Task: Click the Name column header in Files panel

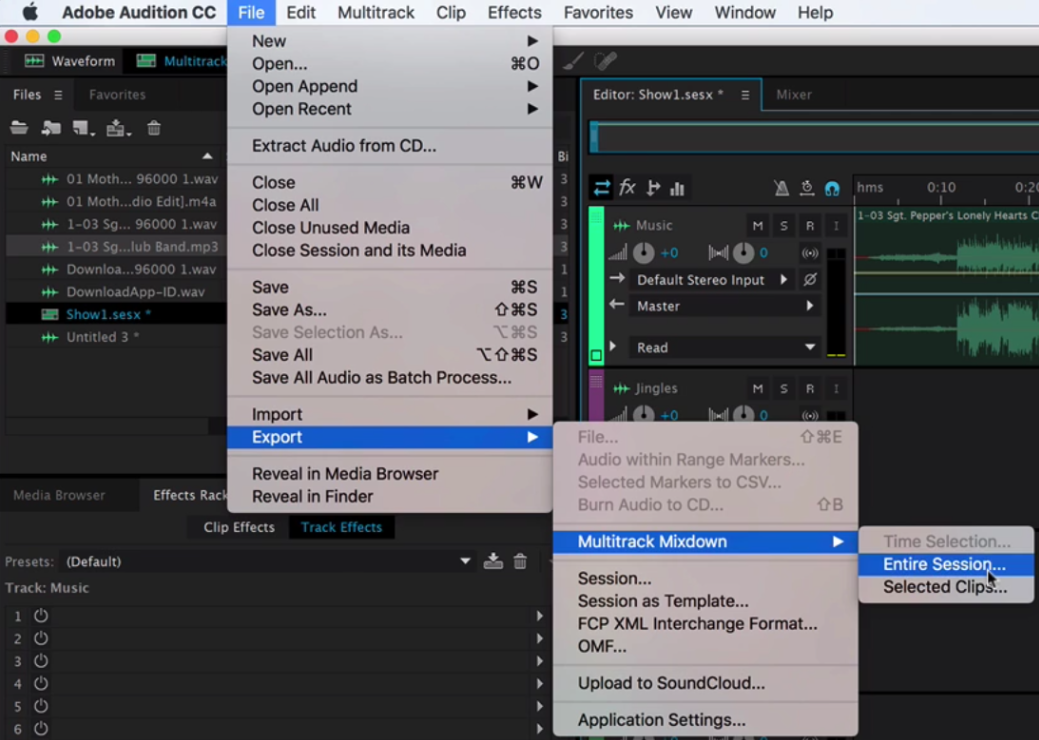Action: [113, 156]
